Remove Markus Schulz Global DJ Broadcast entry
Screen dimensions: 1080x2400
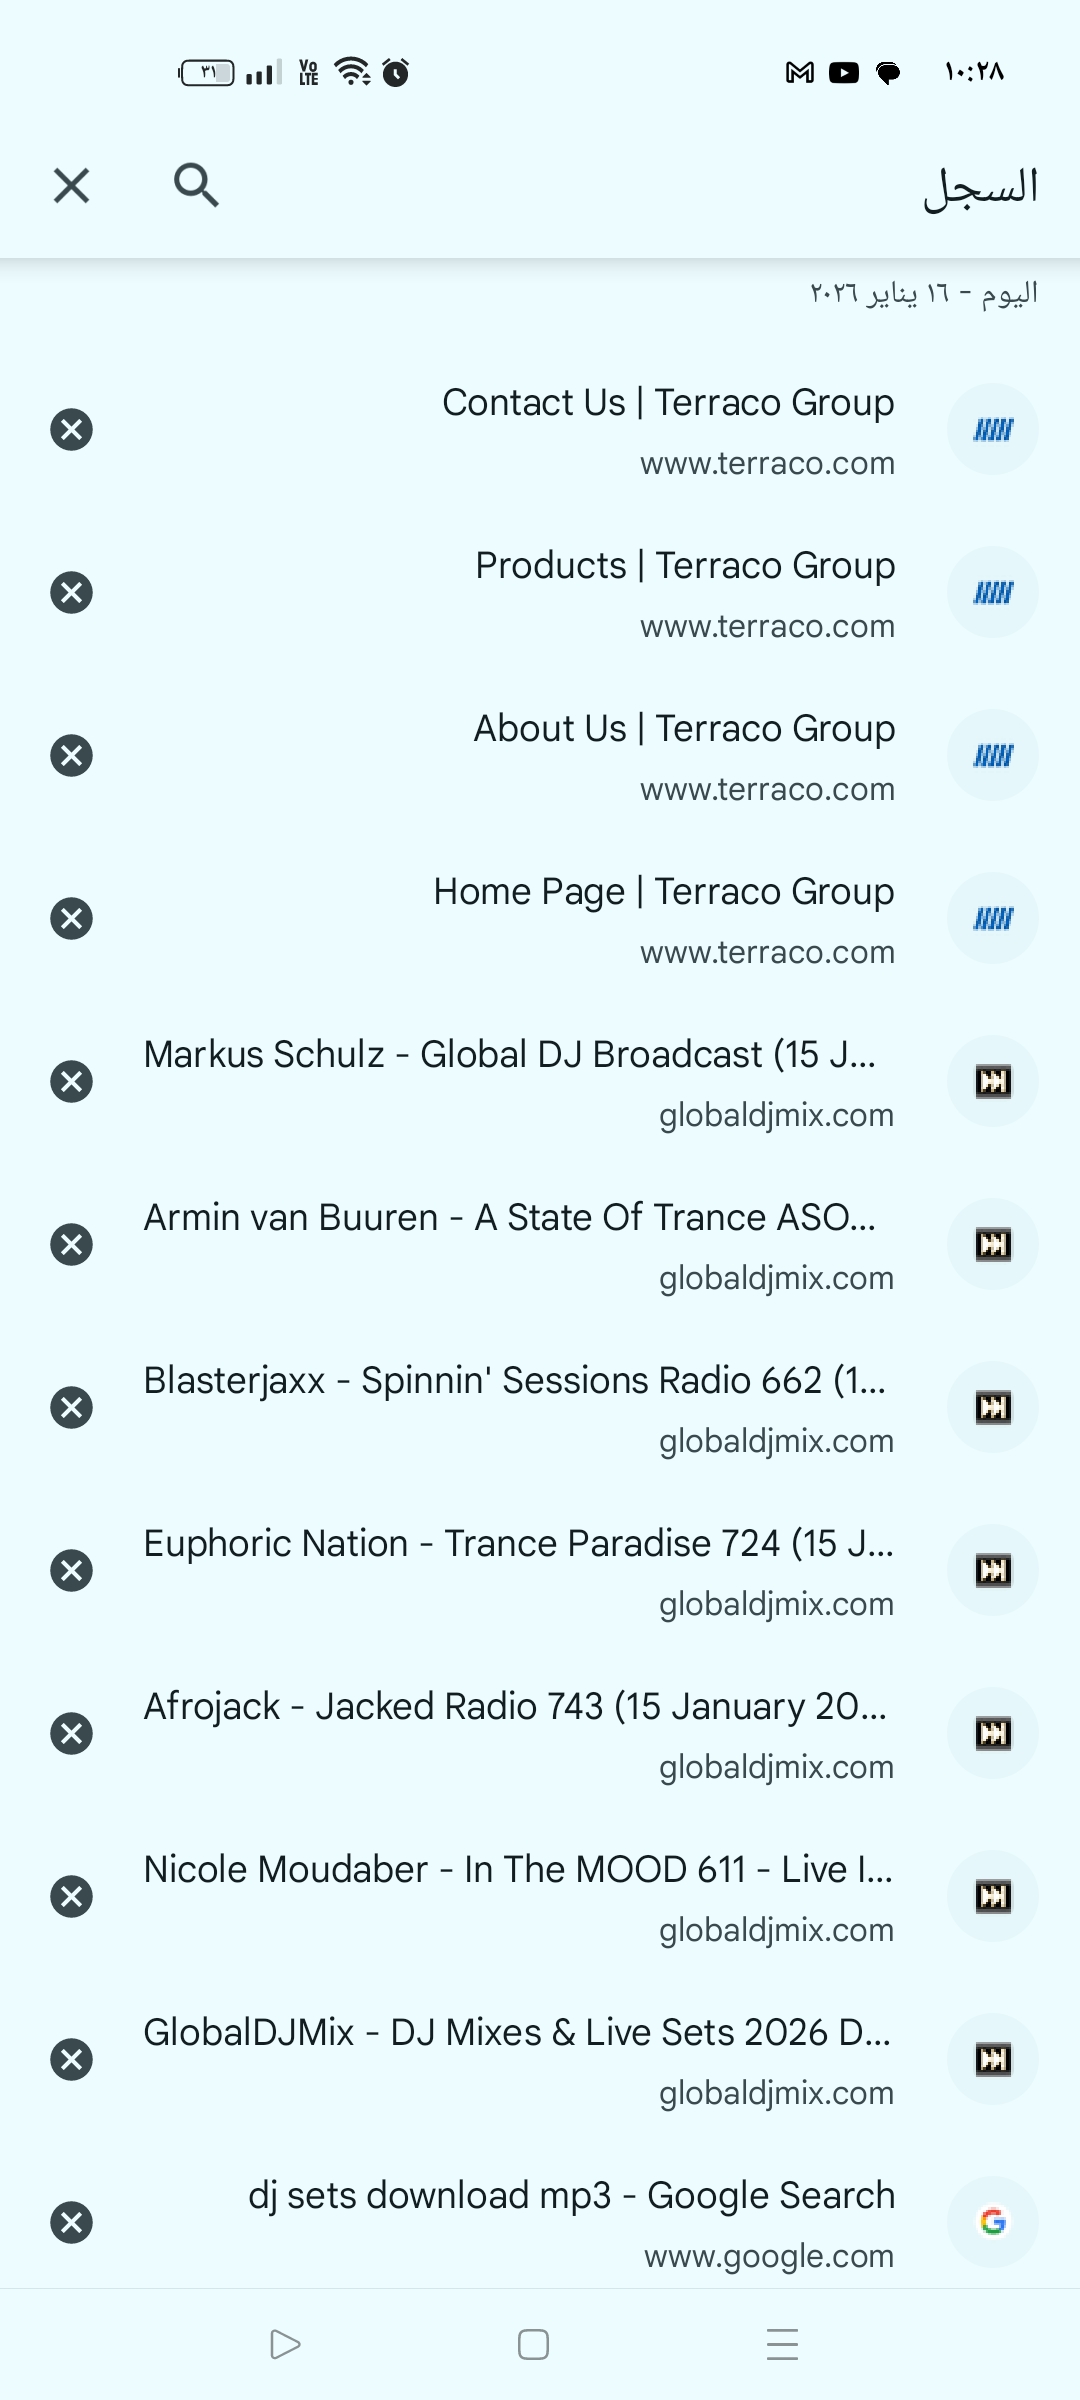(71, 1082)
